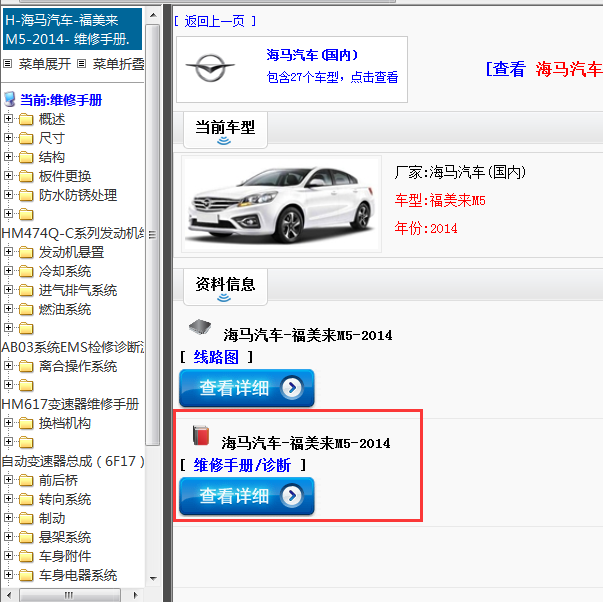Viewport: 603px width, 602px height.
Task: Click the folder icon beside 板件更换
Action: (26, 176)
